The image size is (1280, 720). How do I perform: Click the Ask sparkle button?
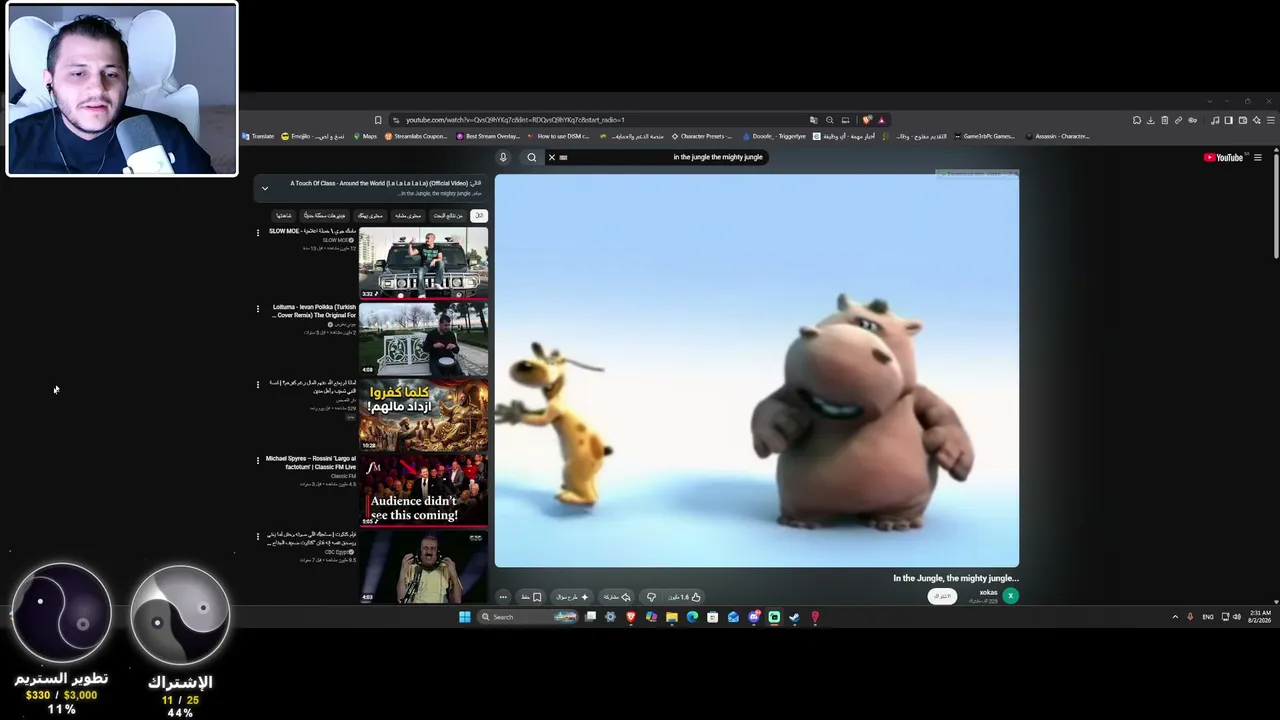point(573,597)
